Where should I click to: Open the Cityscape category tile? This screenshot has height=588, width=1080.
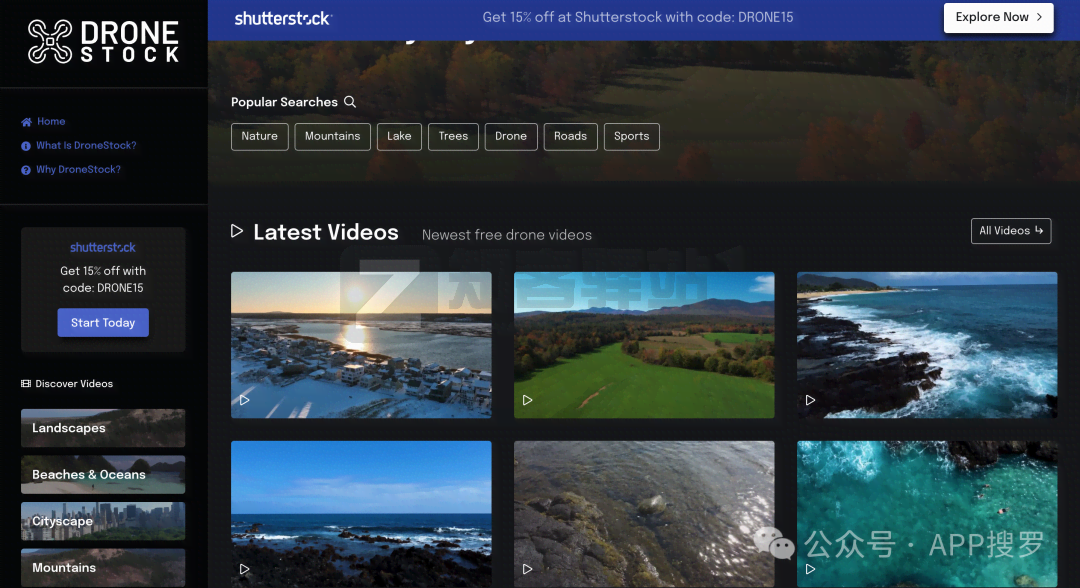coord(103,521)
